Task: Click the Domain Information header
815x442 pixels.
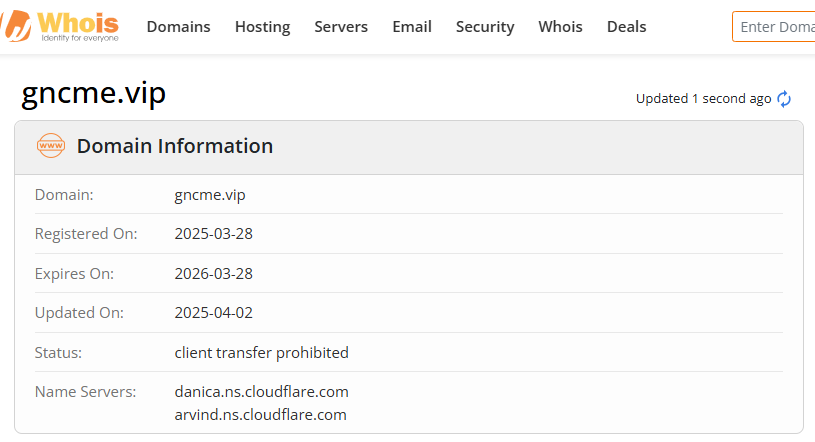Action: [175, 146]
